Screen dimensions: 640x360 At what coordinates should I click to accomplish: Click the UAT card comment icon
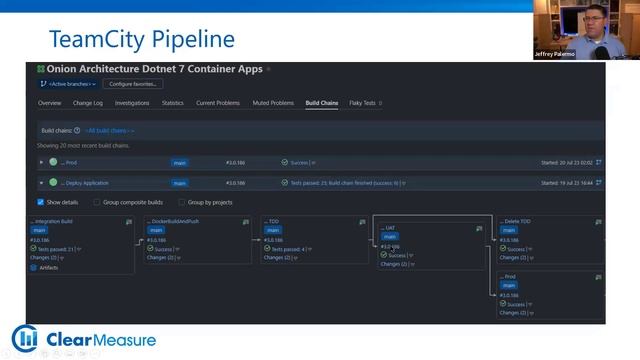[479, 229]
